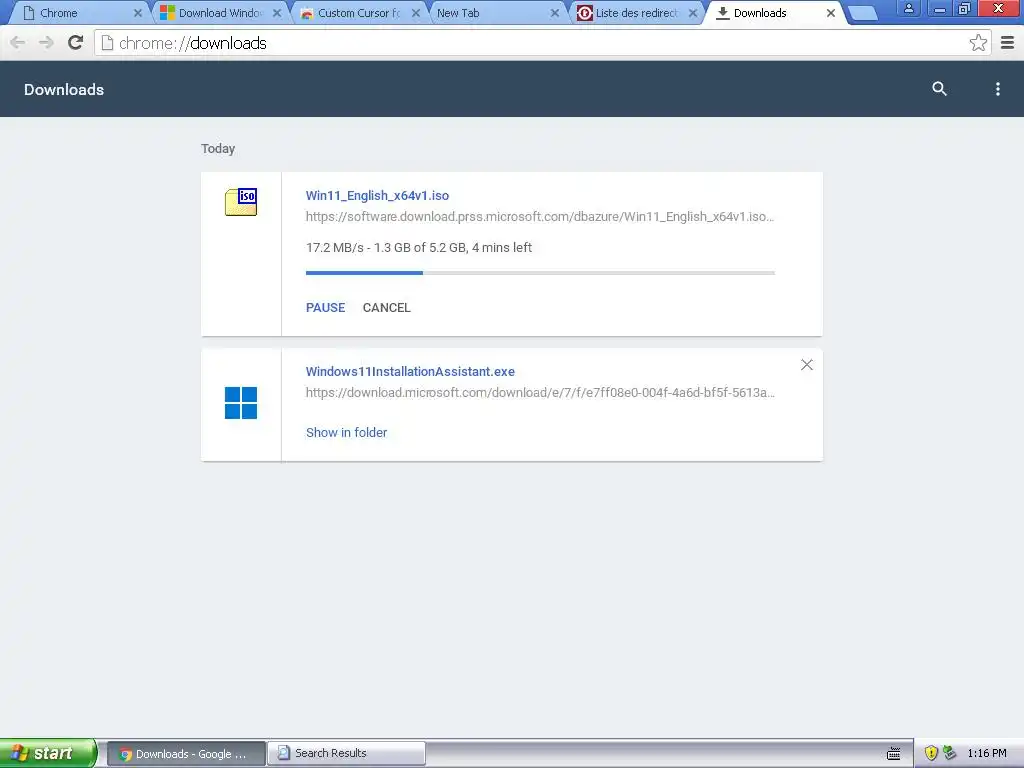Close the Custom Cursor tab

click(x=416, y=13)
